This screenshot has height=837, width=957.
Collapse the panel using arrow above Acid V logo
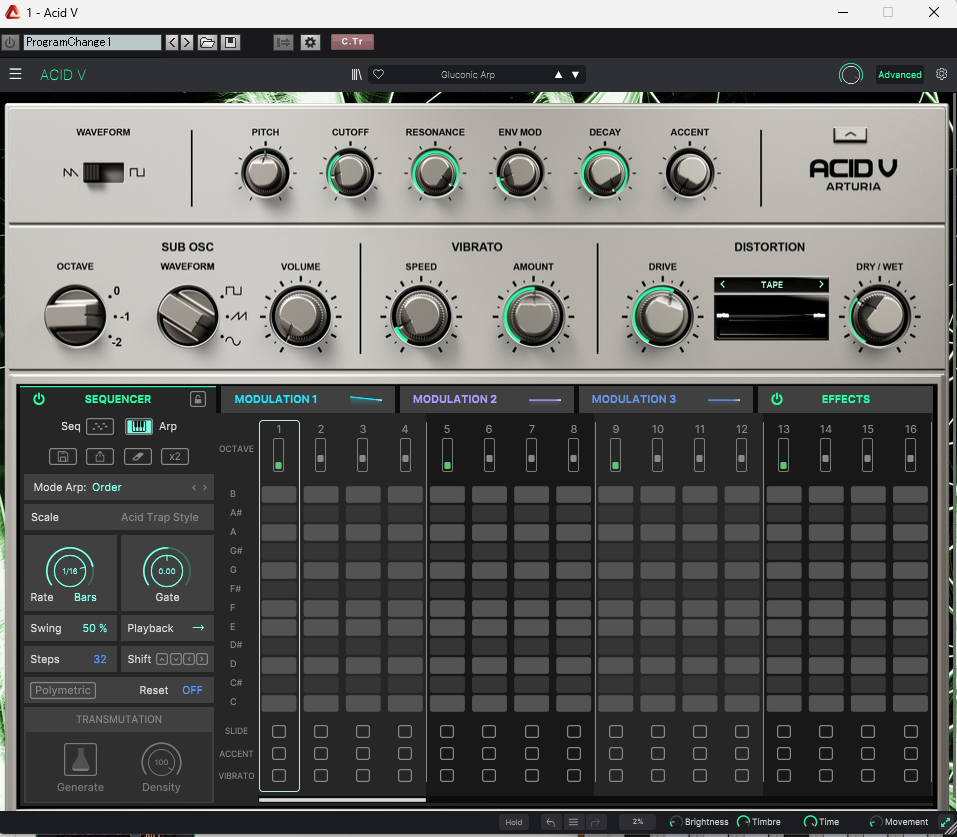[850, 135]
